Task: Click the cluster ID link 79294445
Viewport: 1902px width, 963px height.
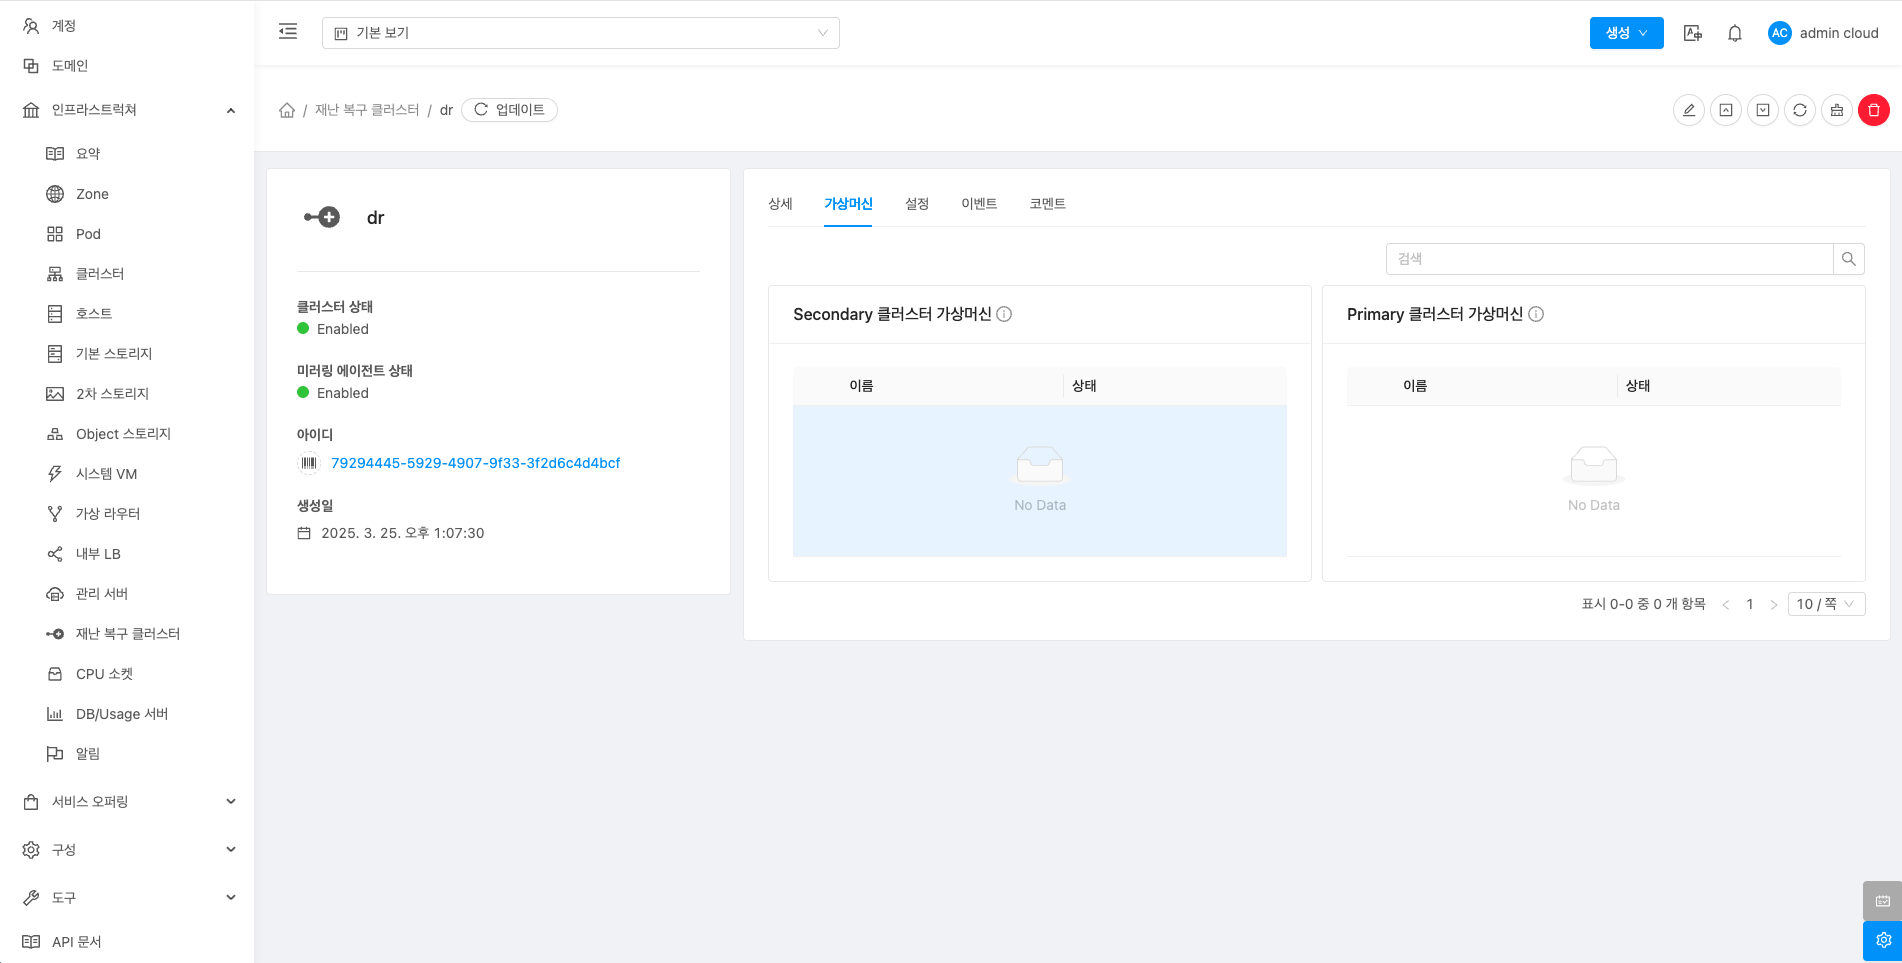Action: 475,463
